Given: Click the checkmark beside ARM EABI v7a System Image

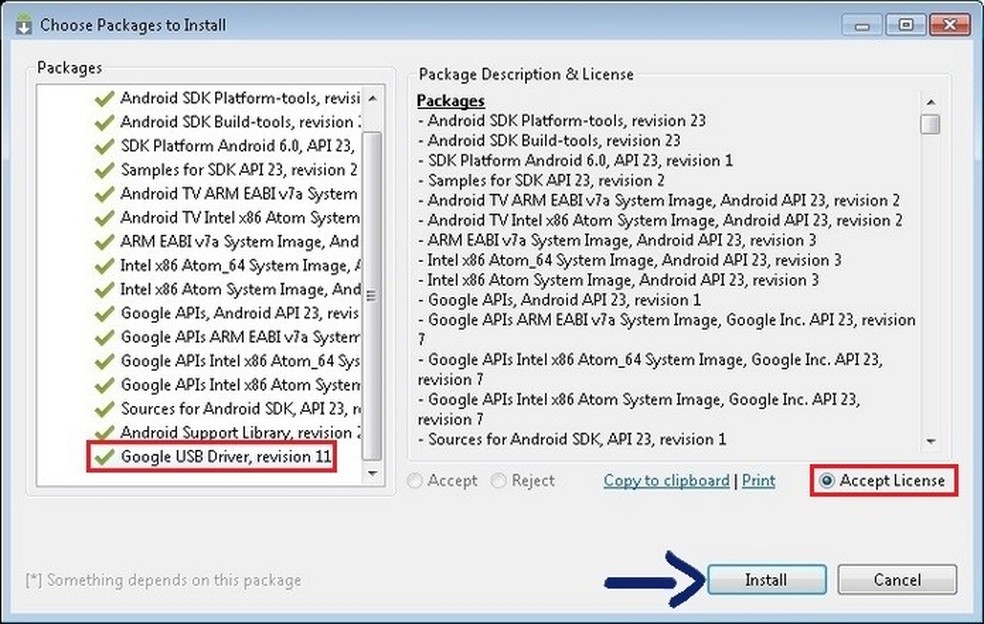Looking at the screenshot, I should (x=104, y=242).
